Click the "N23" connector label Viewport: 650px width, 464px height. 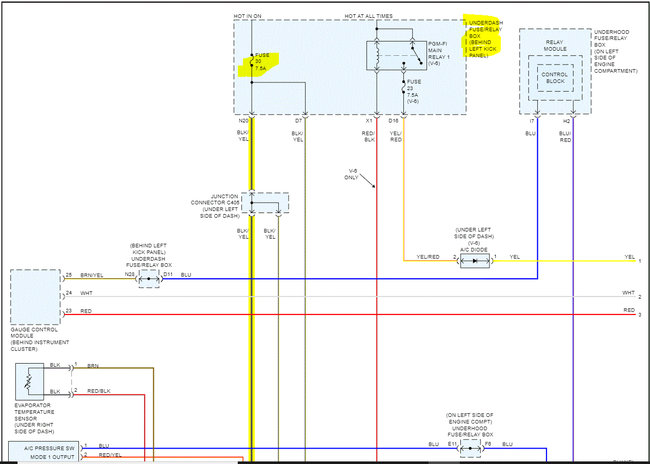pos(130,274)
